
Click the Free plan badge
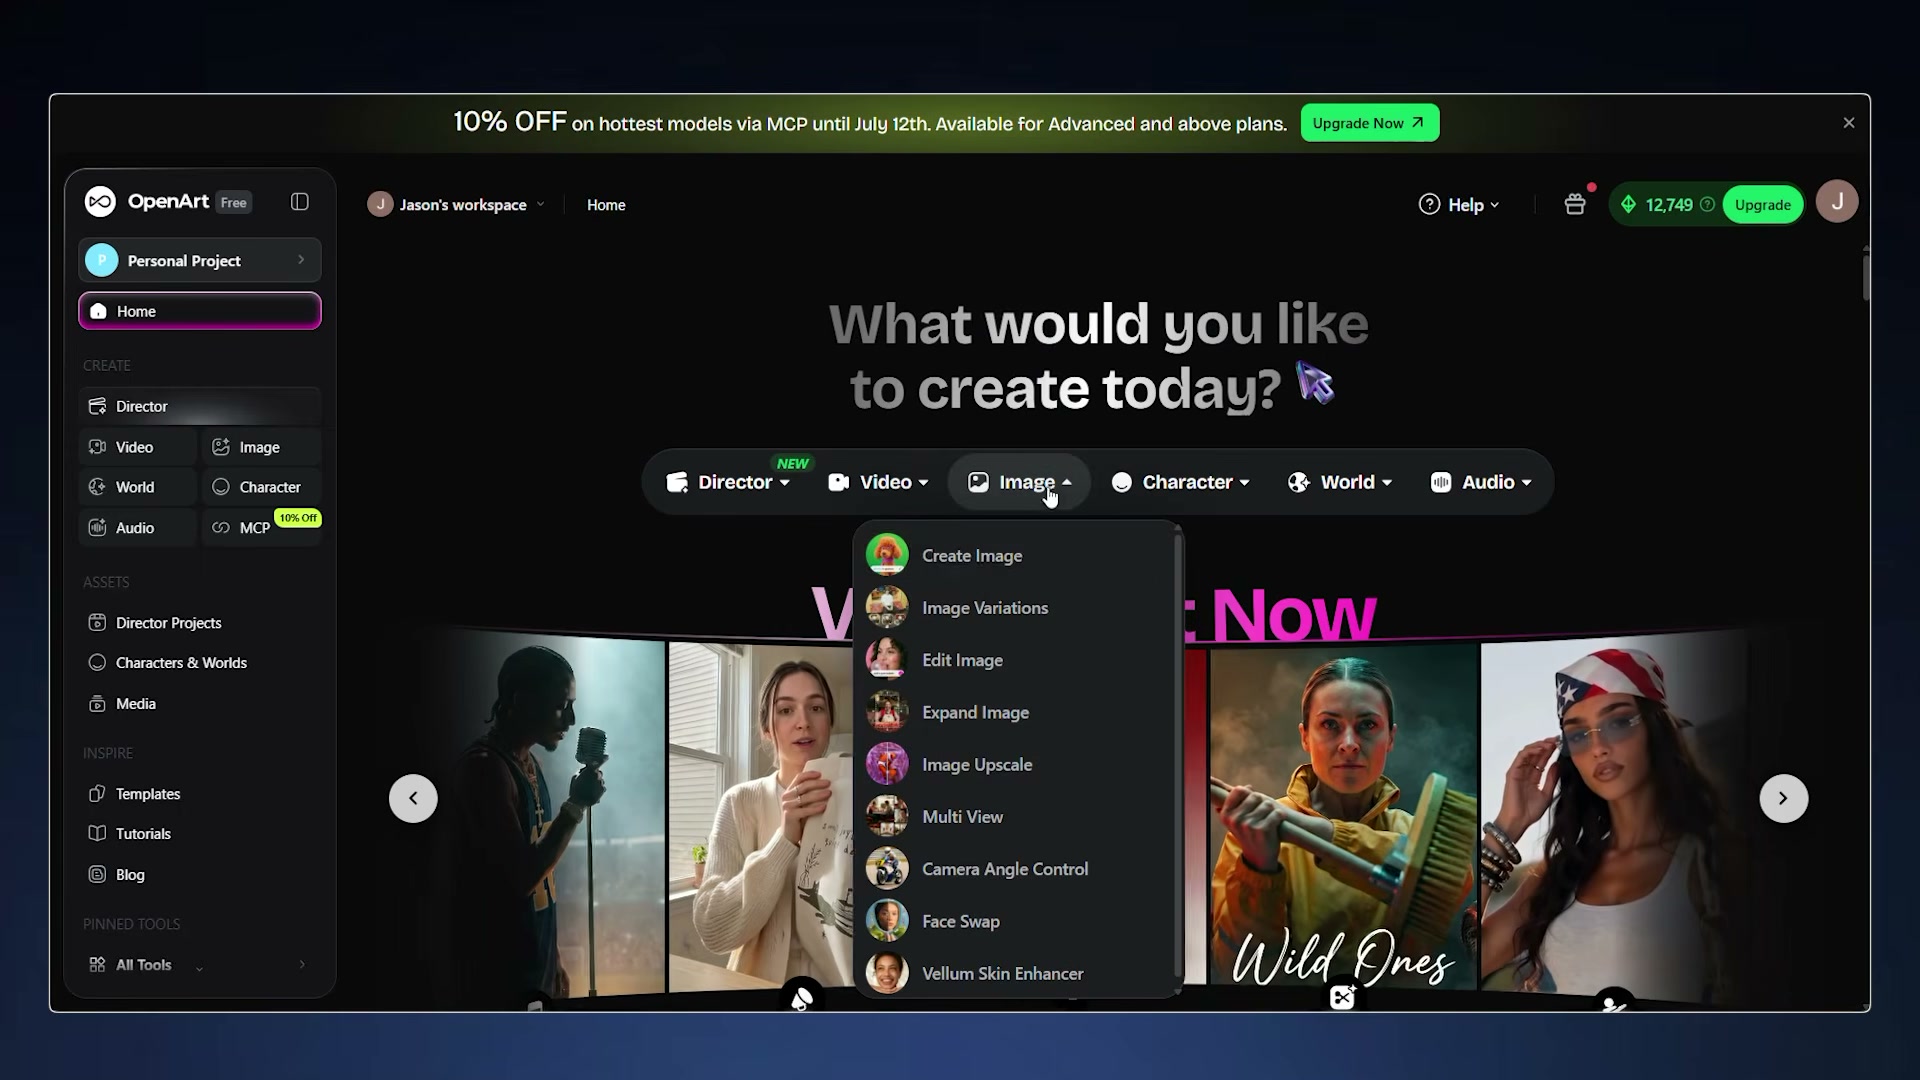233,203
